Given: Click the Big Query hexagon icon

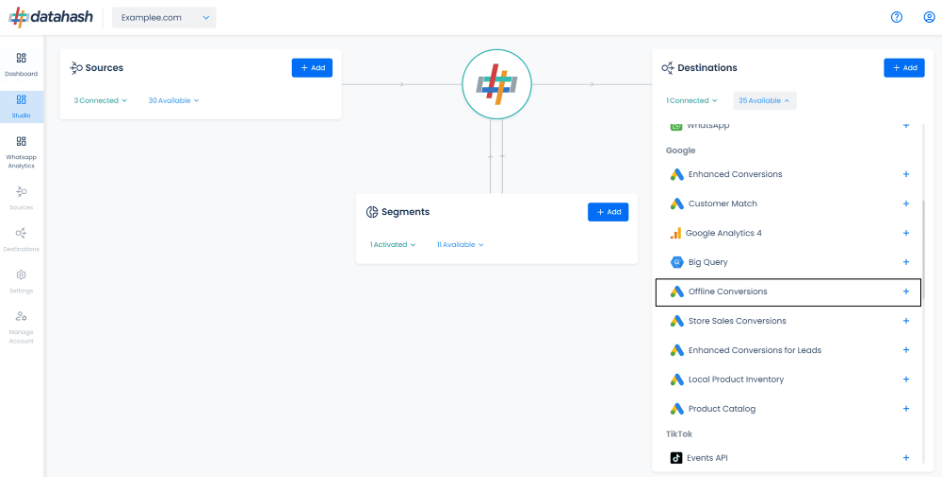Looking at the screenshot, I should point(677,262).
